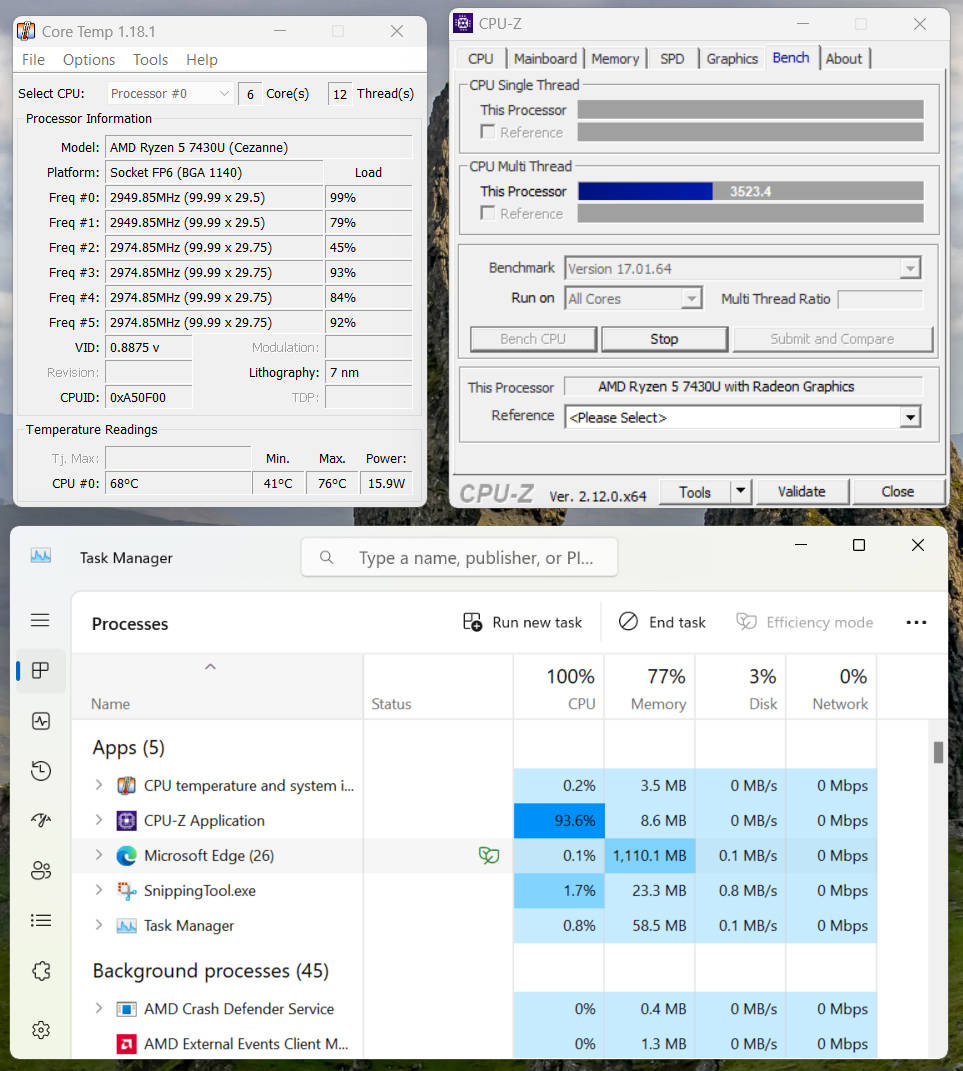Expand the SnippingTool.exe process row
The image size is (963, 1071).
[99, 889]
